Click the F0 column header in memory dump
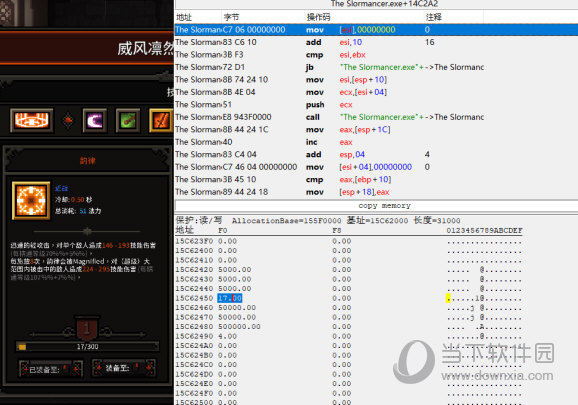Image resolution: width=578 pixels, height=405 pixels. click(223, 231)
